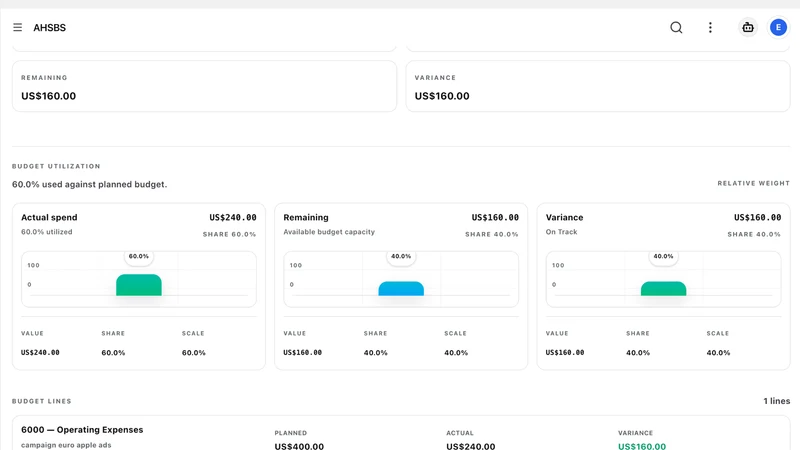This screenshot has height=450, width=800.
Task: Click the Actual spend card title
Action: tap(49, 217)
